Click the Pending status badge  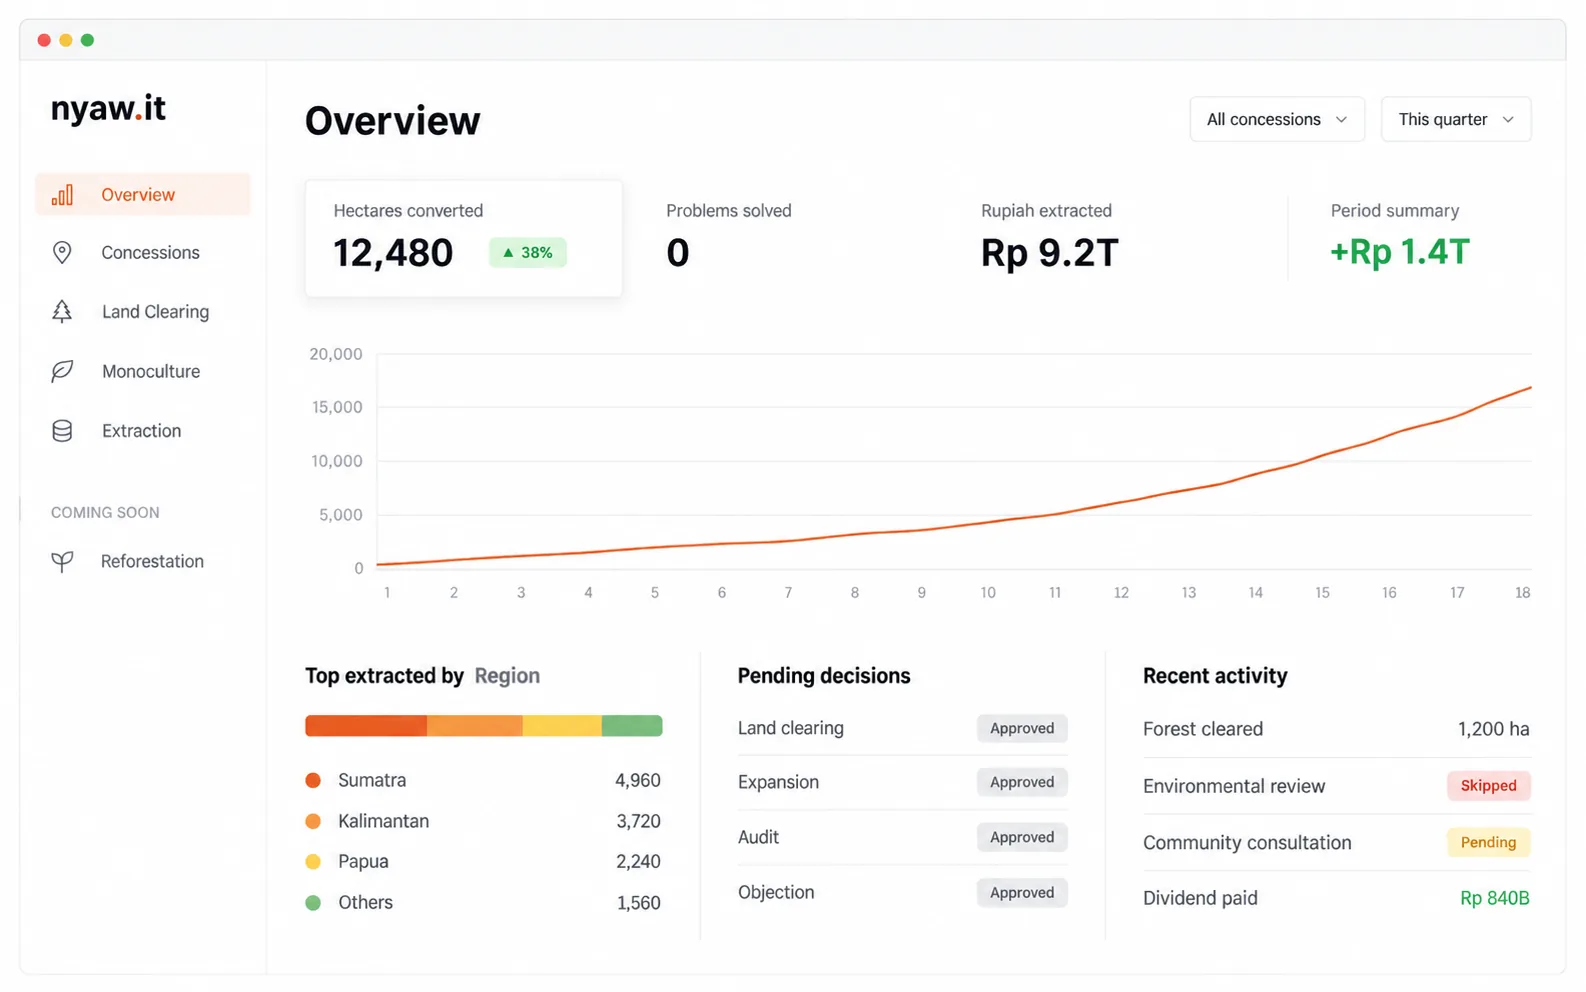click(1488, 842)
